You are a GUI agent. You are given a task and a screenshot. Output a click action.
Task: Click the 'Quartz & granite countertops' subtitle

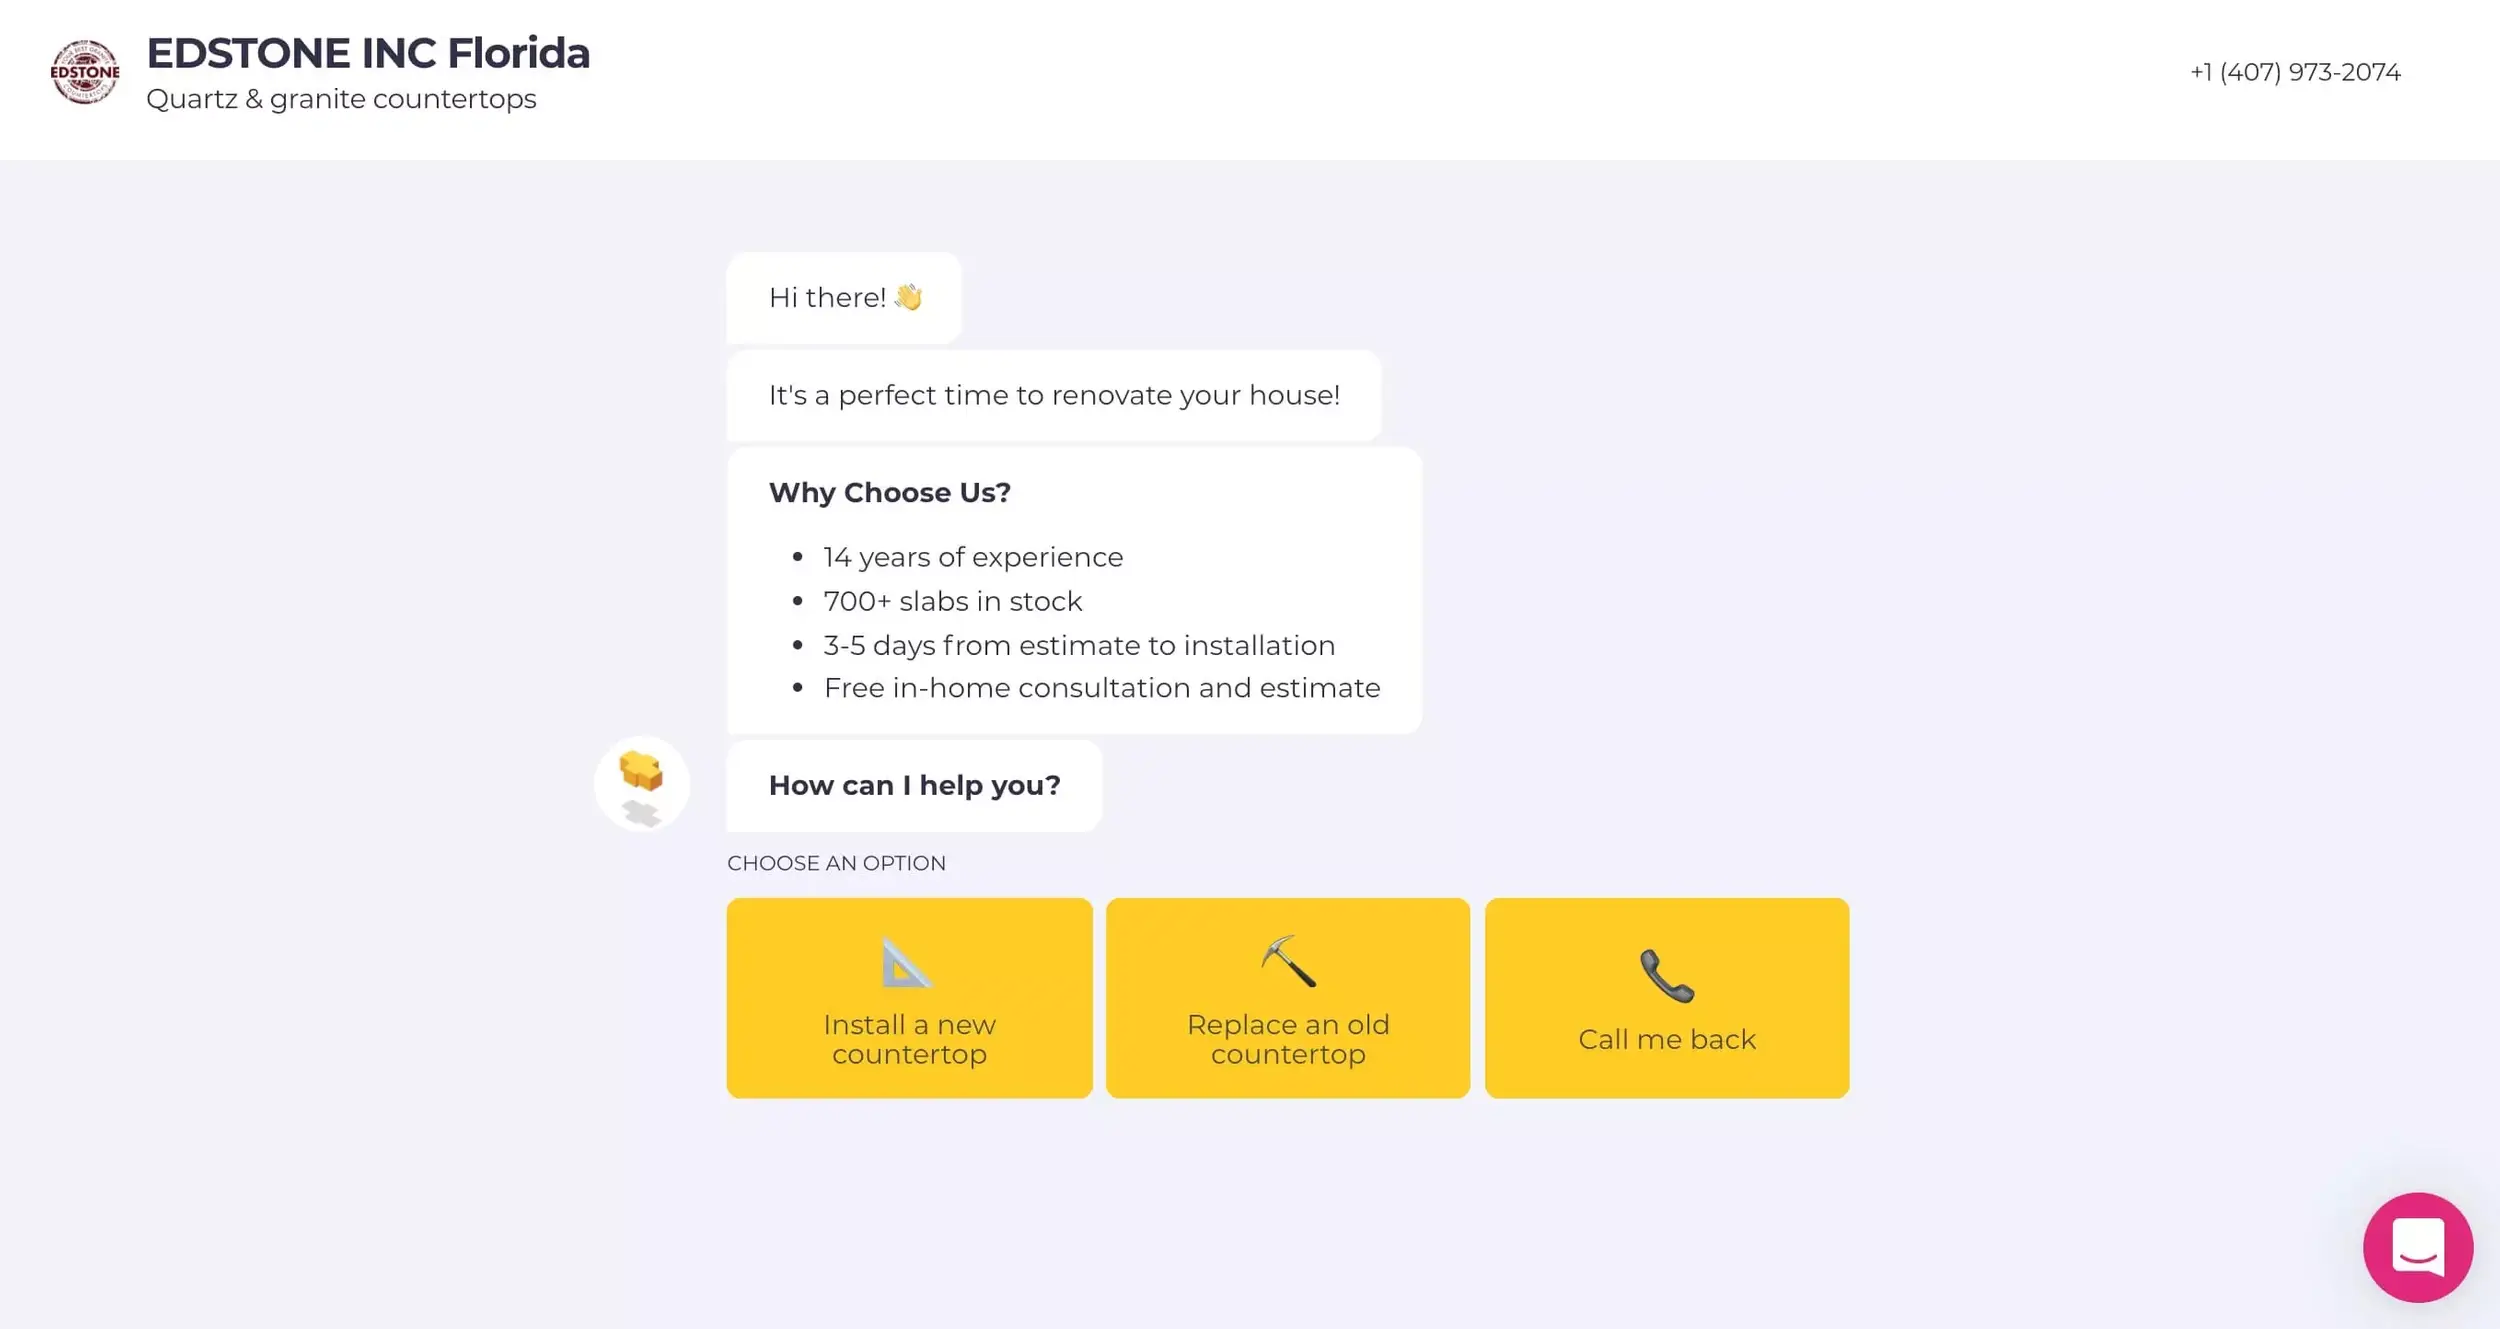tap(341, 99)
